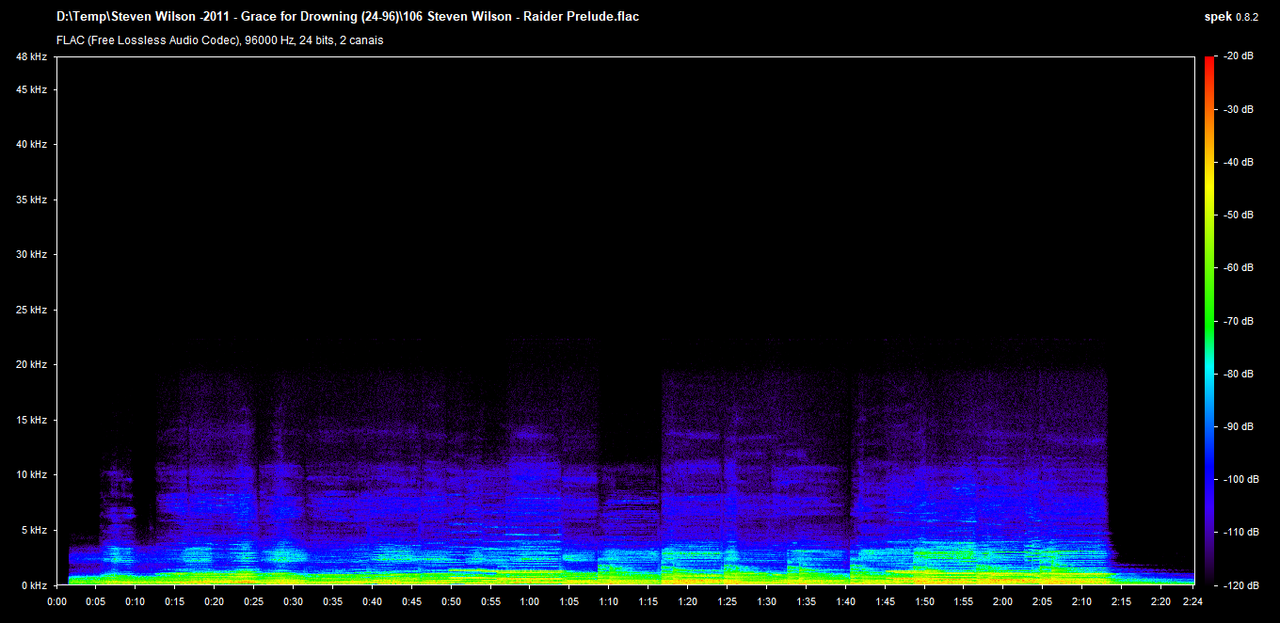Click the 30 kHz frequency label
This screenshot has width=1280, height=623.
pyautogui.click(x=31, y=255)
